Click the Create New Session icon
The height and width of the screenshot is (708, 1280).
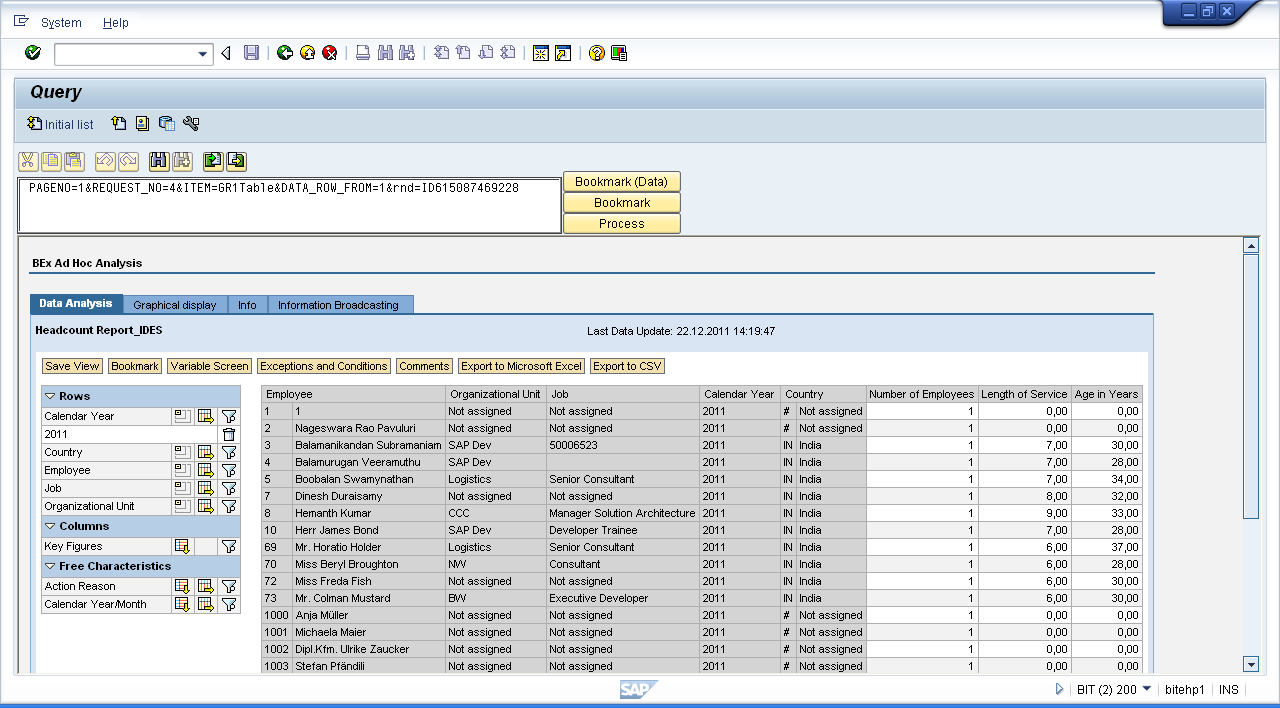pyautogui.click(x=540, y=53)
